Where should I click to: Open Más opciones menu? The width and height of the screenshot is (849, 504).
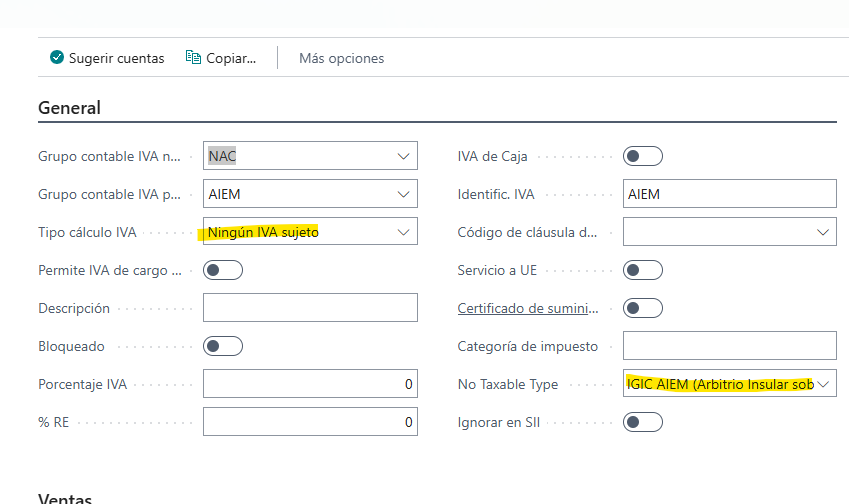coord(341,58)
